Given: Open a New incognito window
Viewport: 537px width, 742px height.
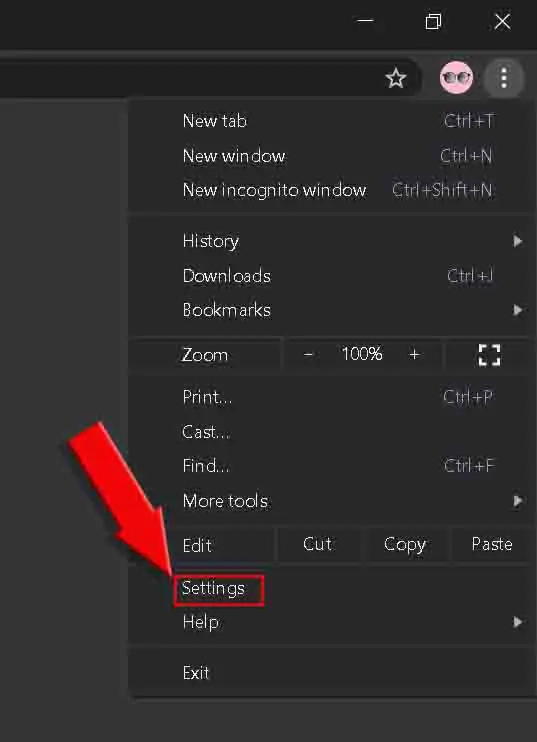Looking at the screenshot, I should tap(331, 190).
